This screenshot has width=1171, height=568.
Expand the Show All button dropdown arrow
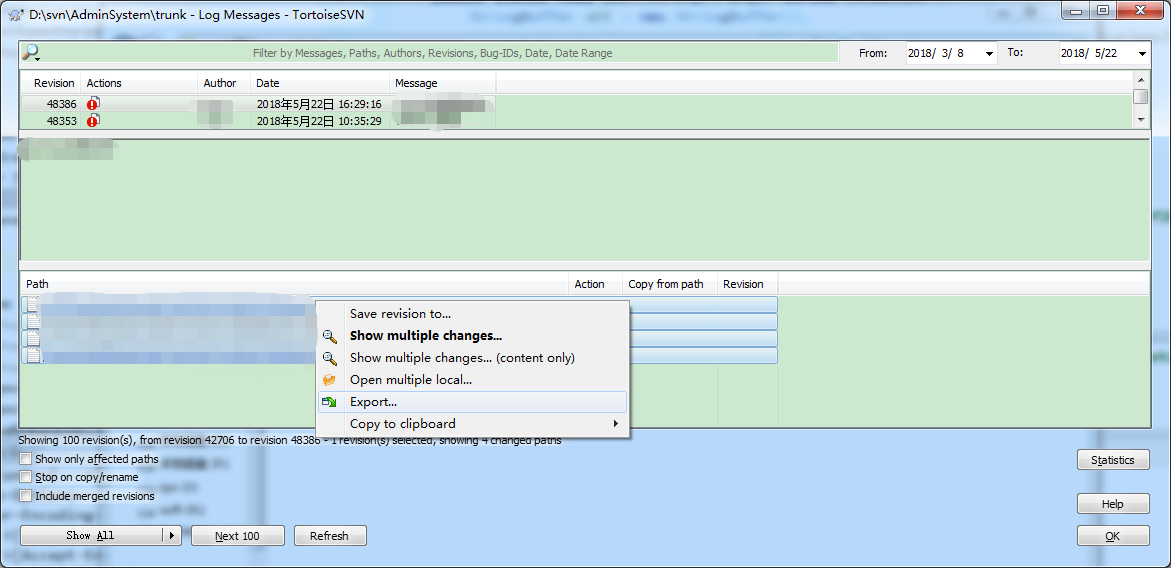[172, 536]
